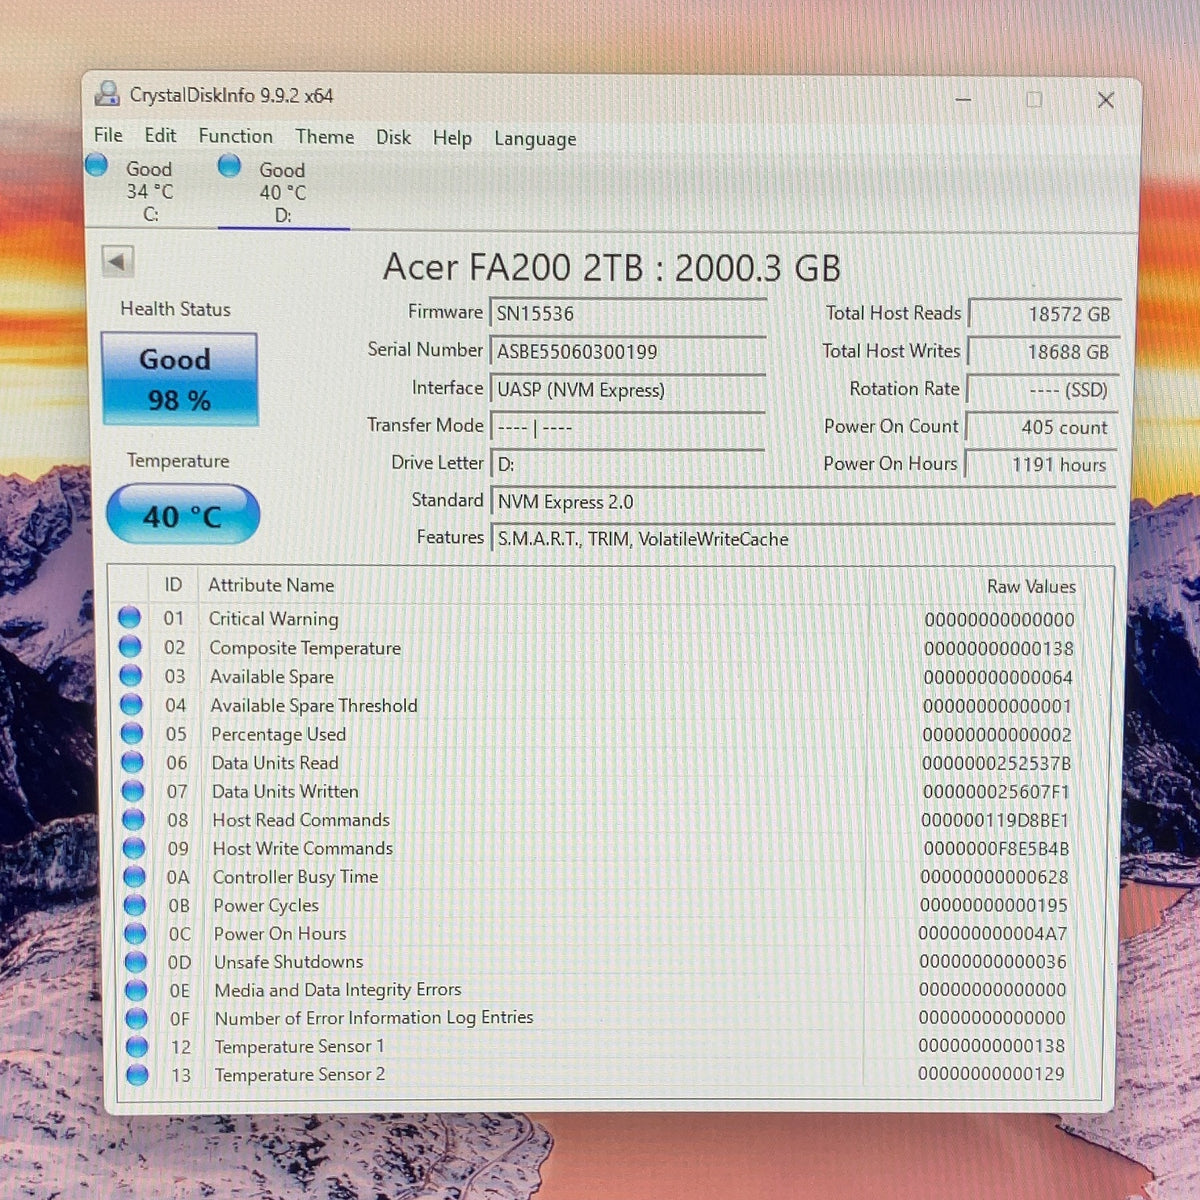Click status orb beside Temperature Sensor 2
1200x1200 pixels.
click(138, 1075)
